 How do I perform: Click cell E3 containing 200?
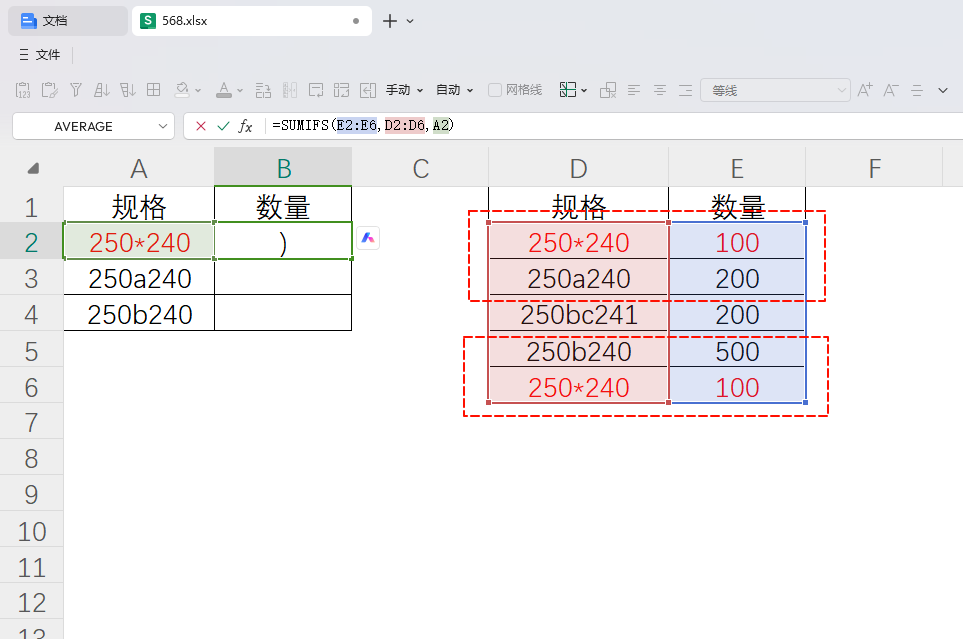[737, 278]
